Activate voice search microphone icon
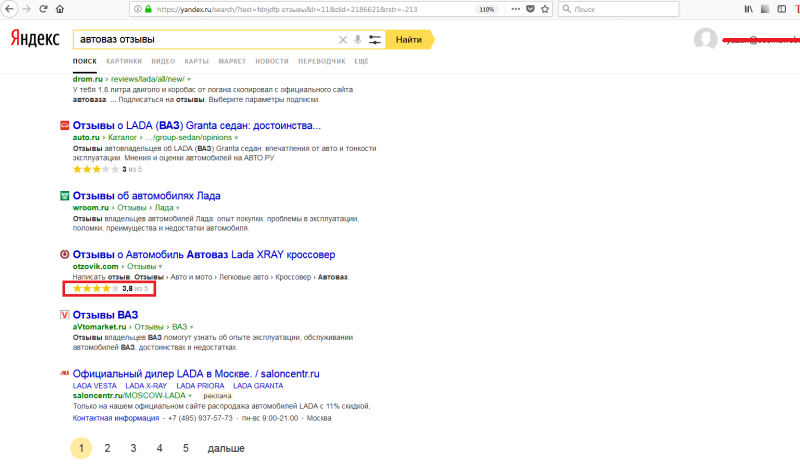800x469 pixels. click(358, 39)
